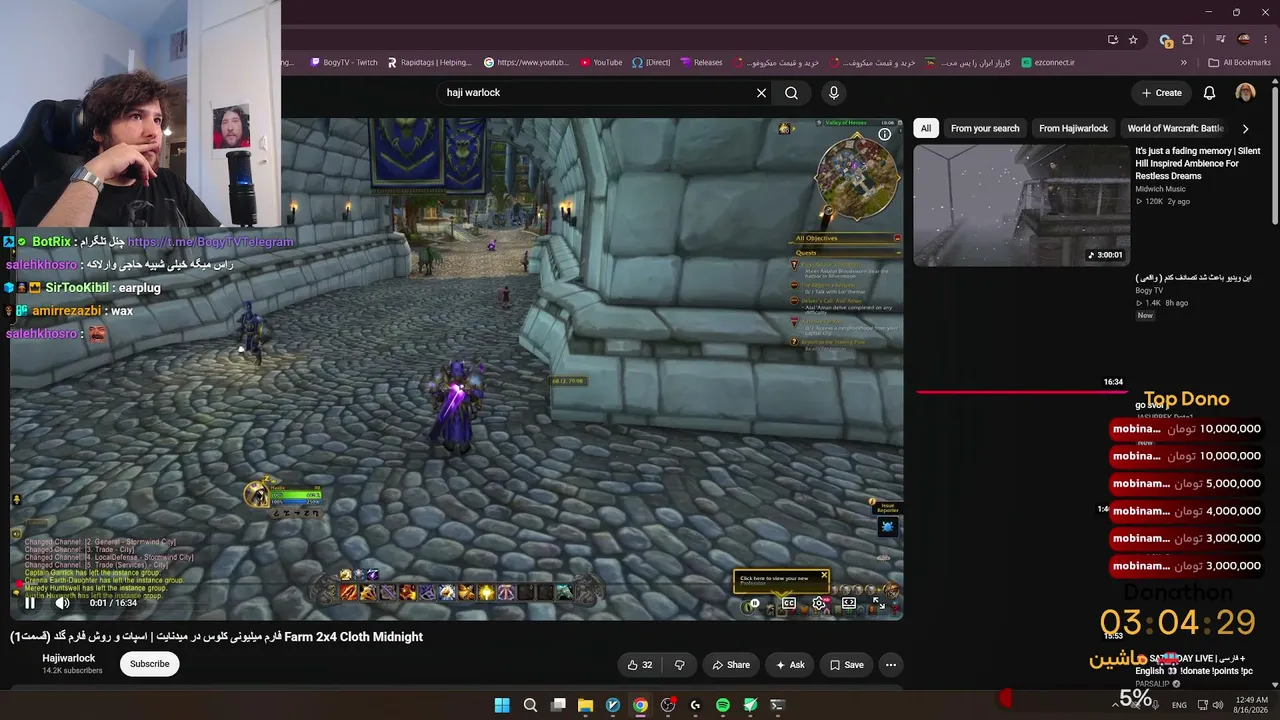Expand the hidden bookmarks overflow chevron
The image size is (1280, 720).
pyautogui.click(x=1184, y=62)
